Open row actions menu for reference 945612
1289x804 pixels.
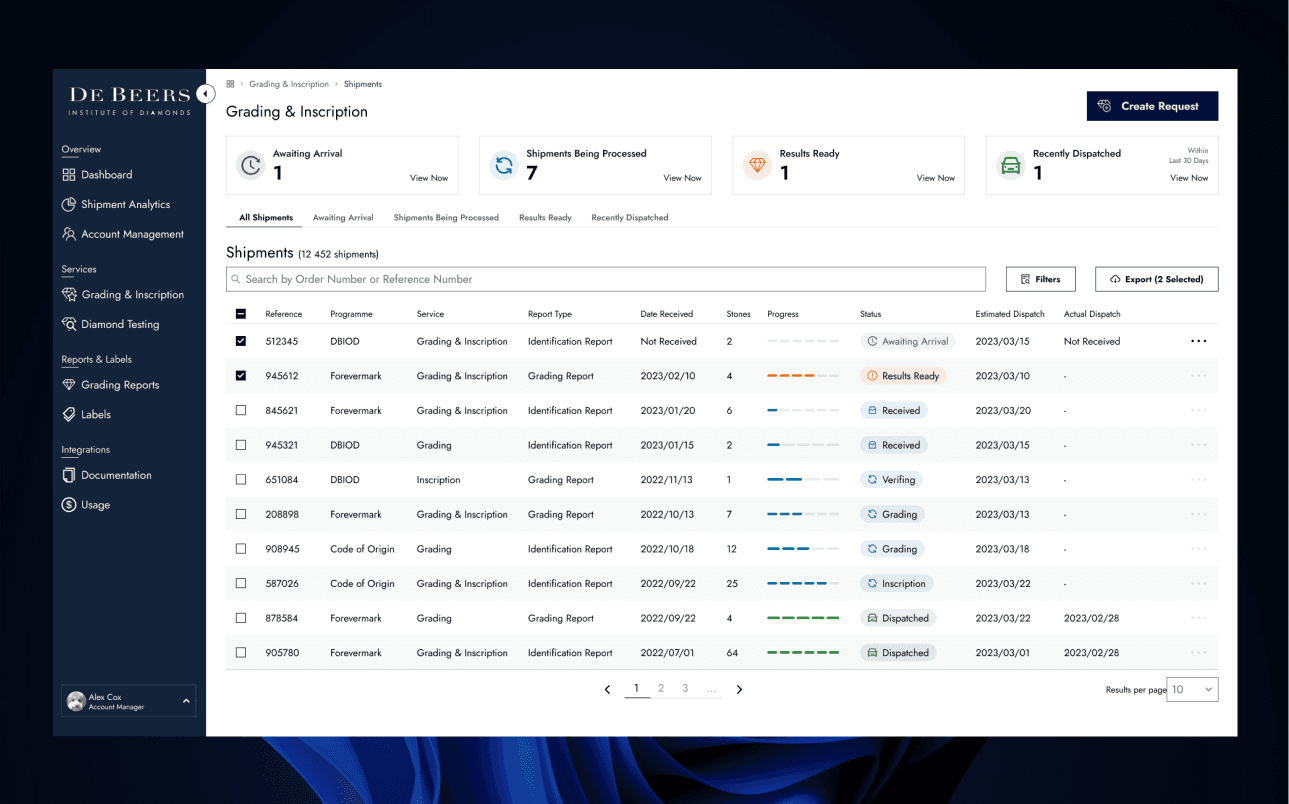[1199, 376]
